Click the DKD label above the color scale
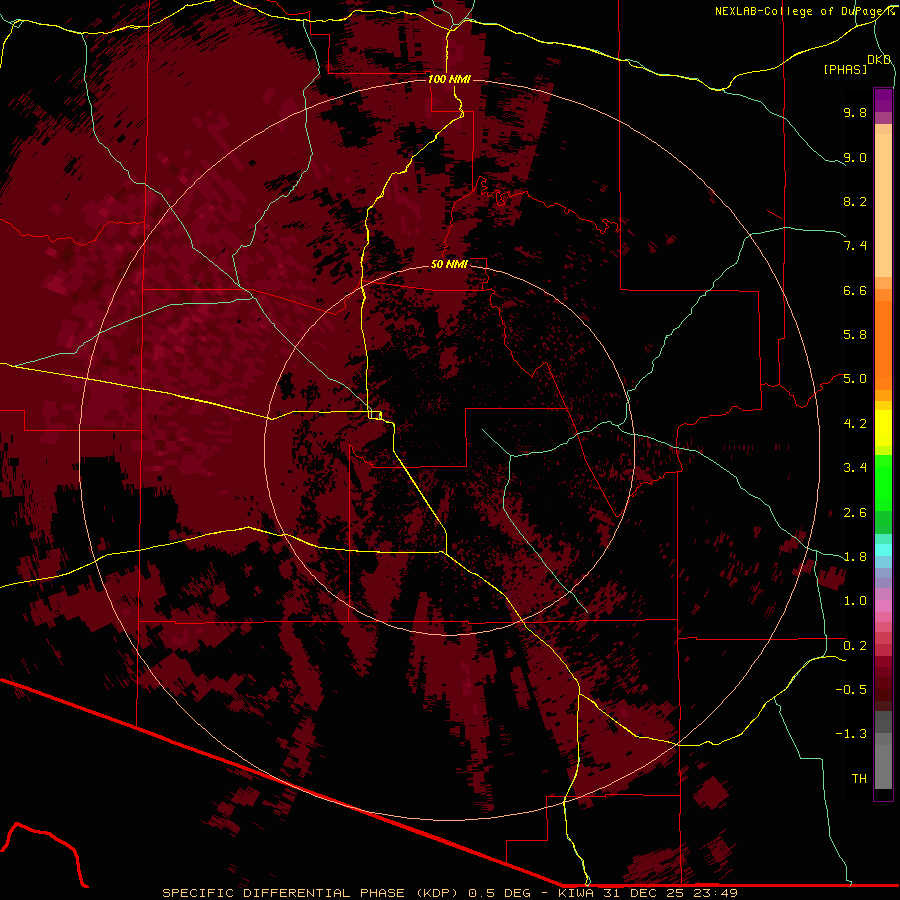Image resolution: width=900 pixels, height=900 pixels. pyautogui.click(x=879, y=60)
